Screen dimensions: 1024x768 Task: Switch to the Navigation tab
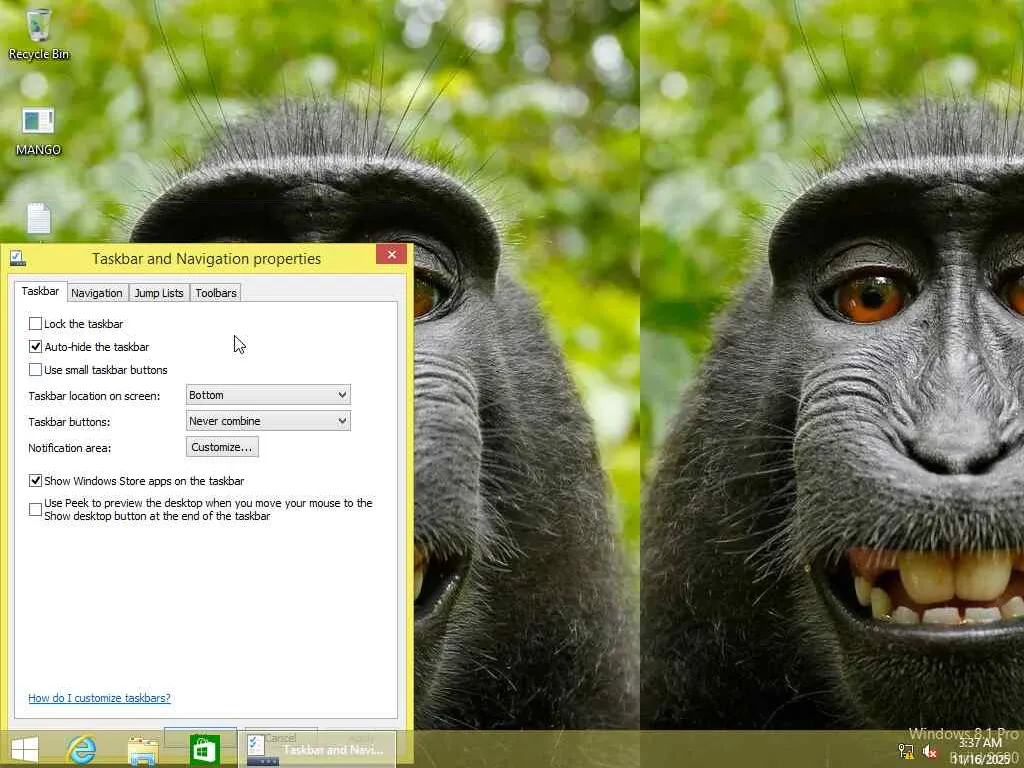pyautogui.click(x=97, y=293)
